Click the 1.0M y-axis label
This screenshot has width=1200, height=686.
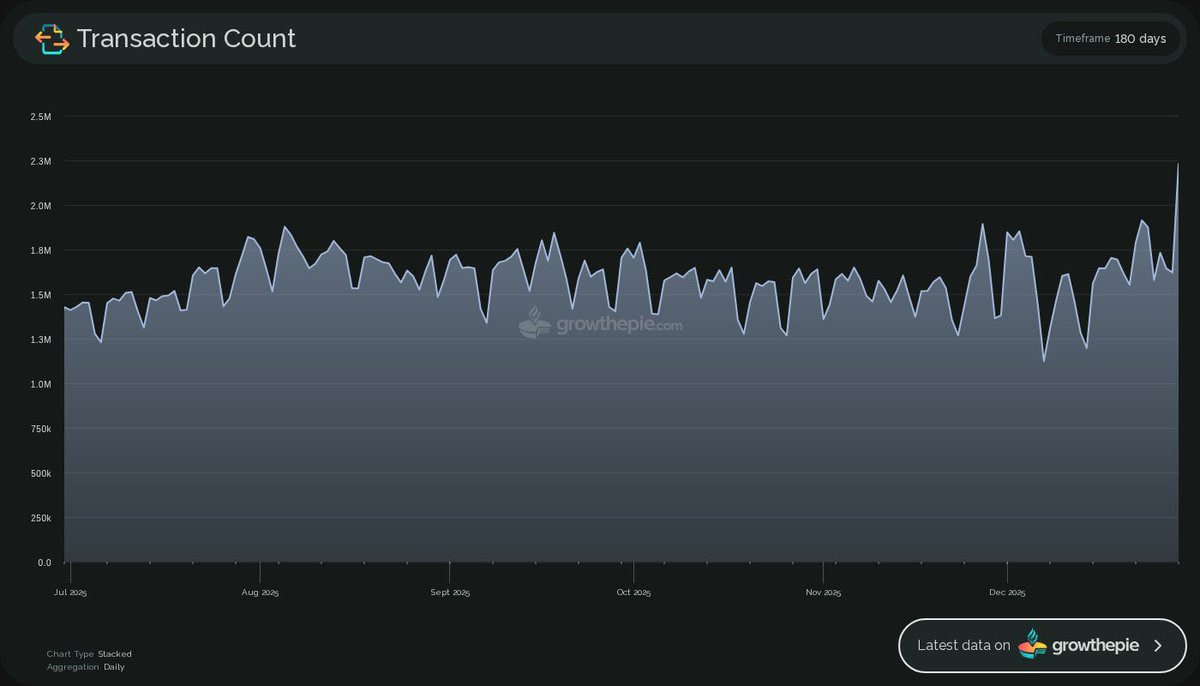pyautogui.click(x=41, y=384)
